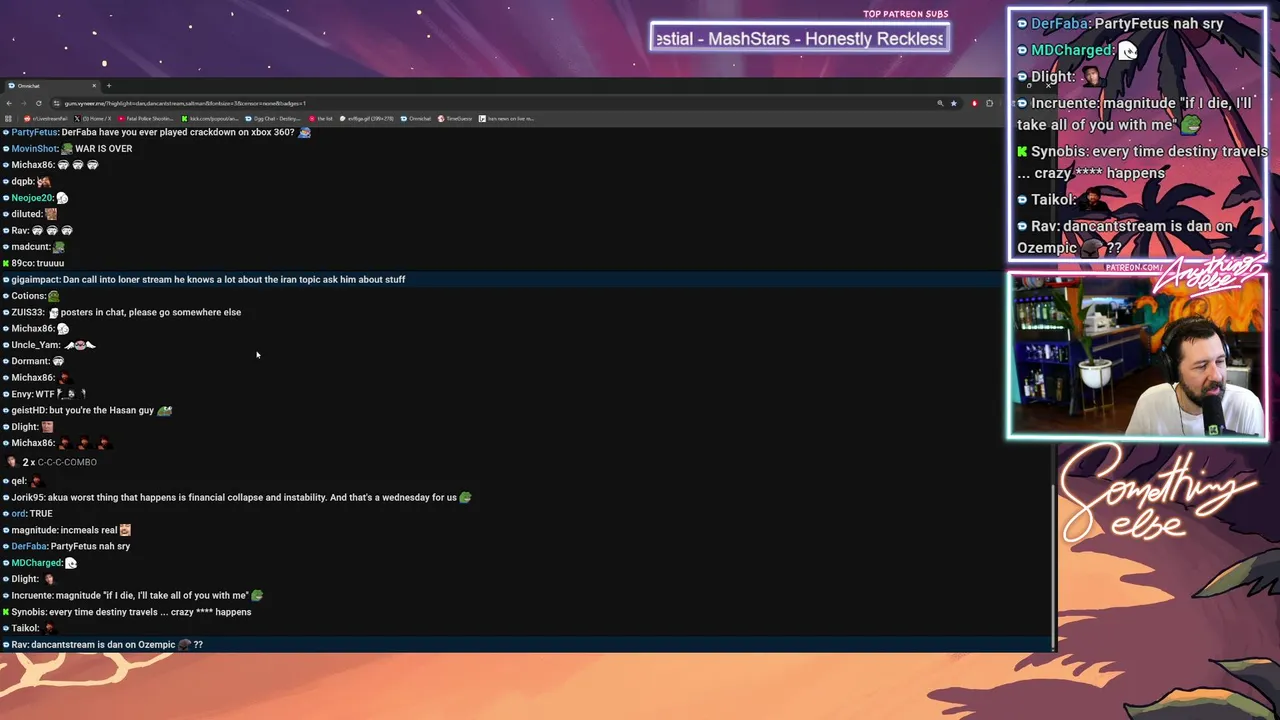This screenshot has width=1280, height=720.
Task: Open the Omnichat bookmark
Action: 416,118
